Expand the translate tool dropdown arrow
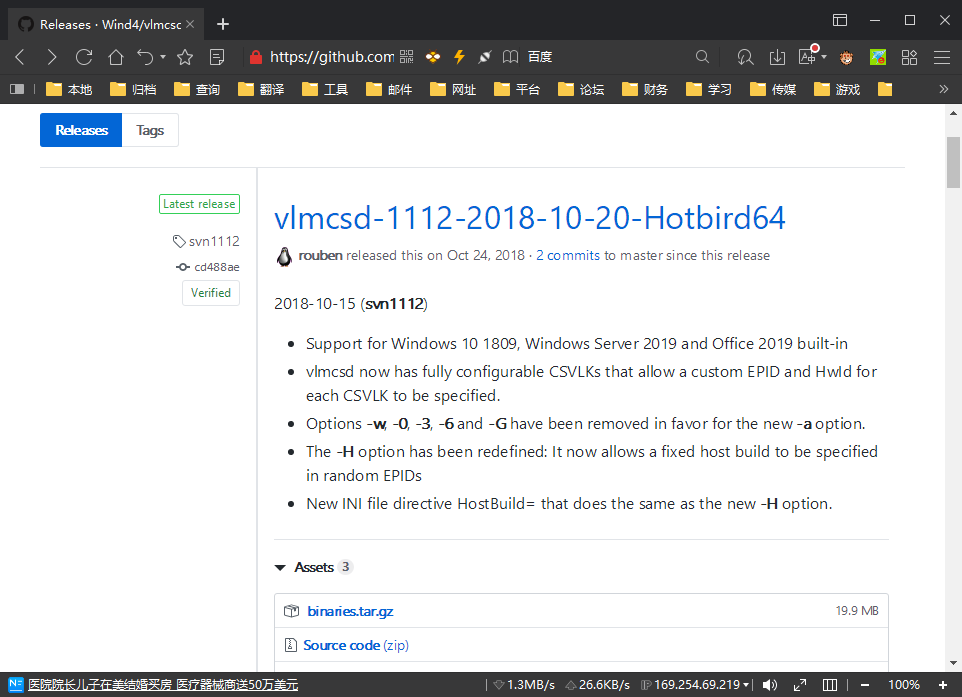The image size is (962, 697). (x=824, y=57)
